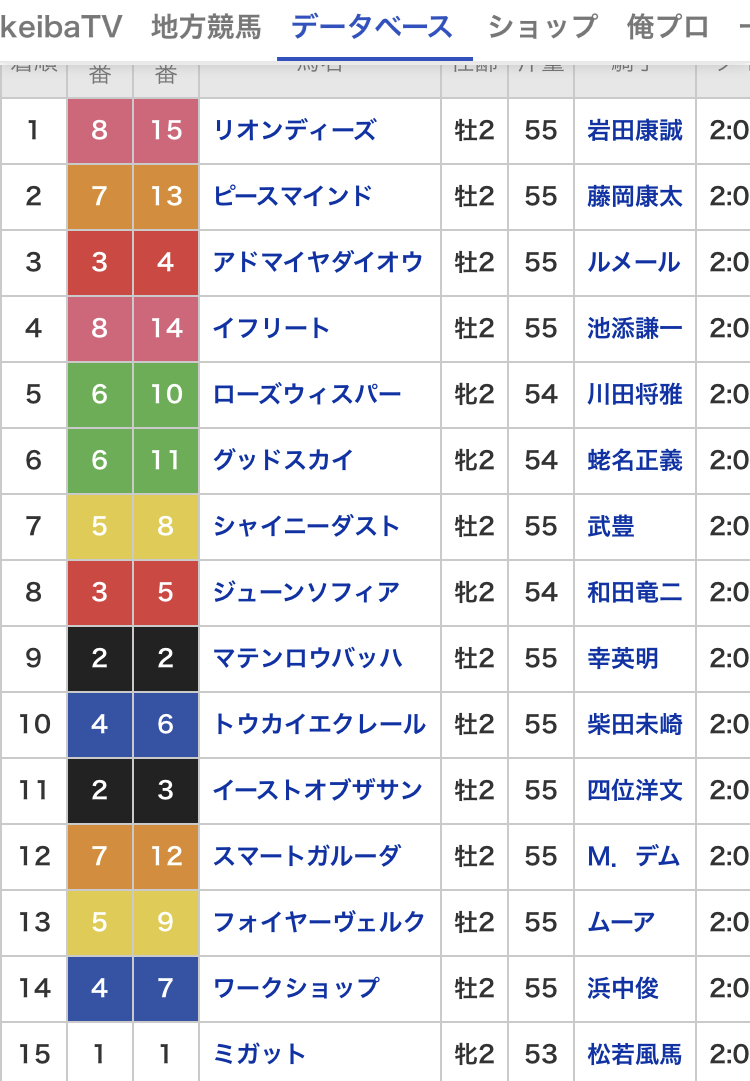Click the pink frame number 15 cell
Screen dimensions: 750x1081
tap(165, 130)
